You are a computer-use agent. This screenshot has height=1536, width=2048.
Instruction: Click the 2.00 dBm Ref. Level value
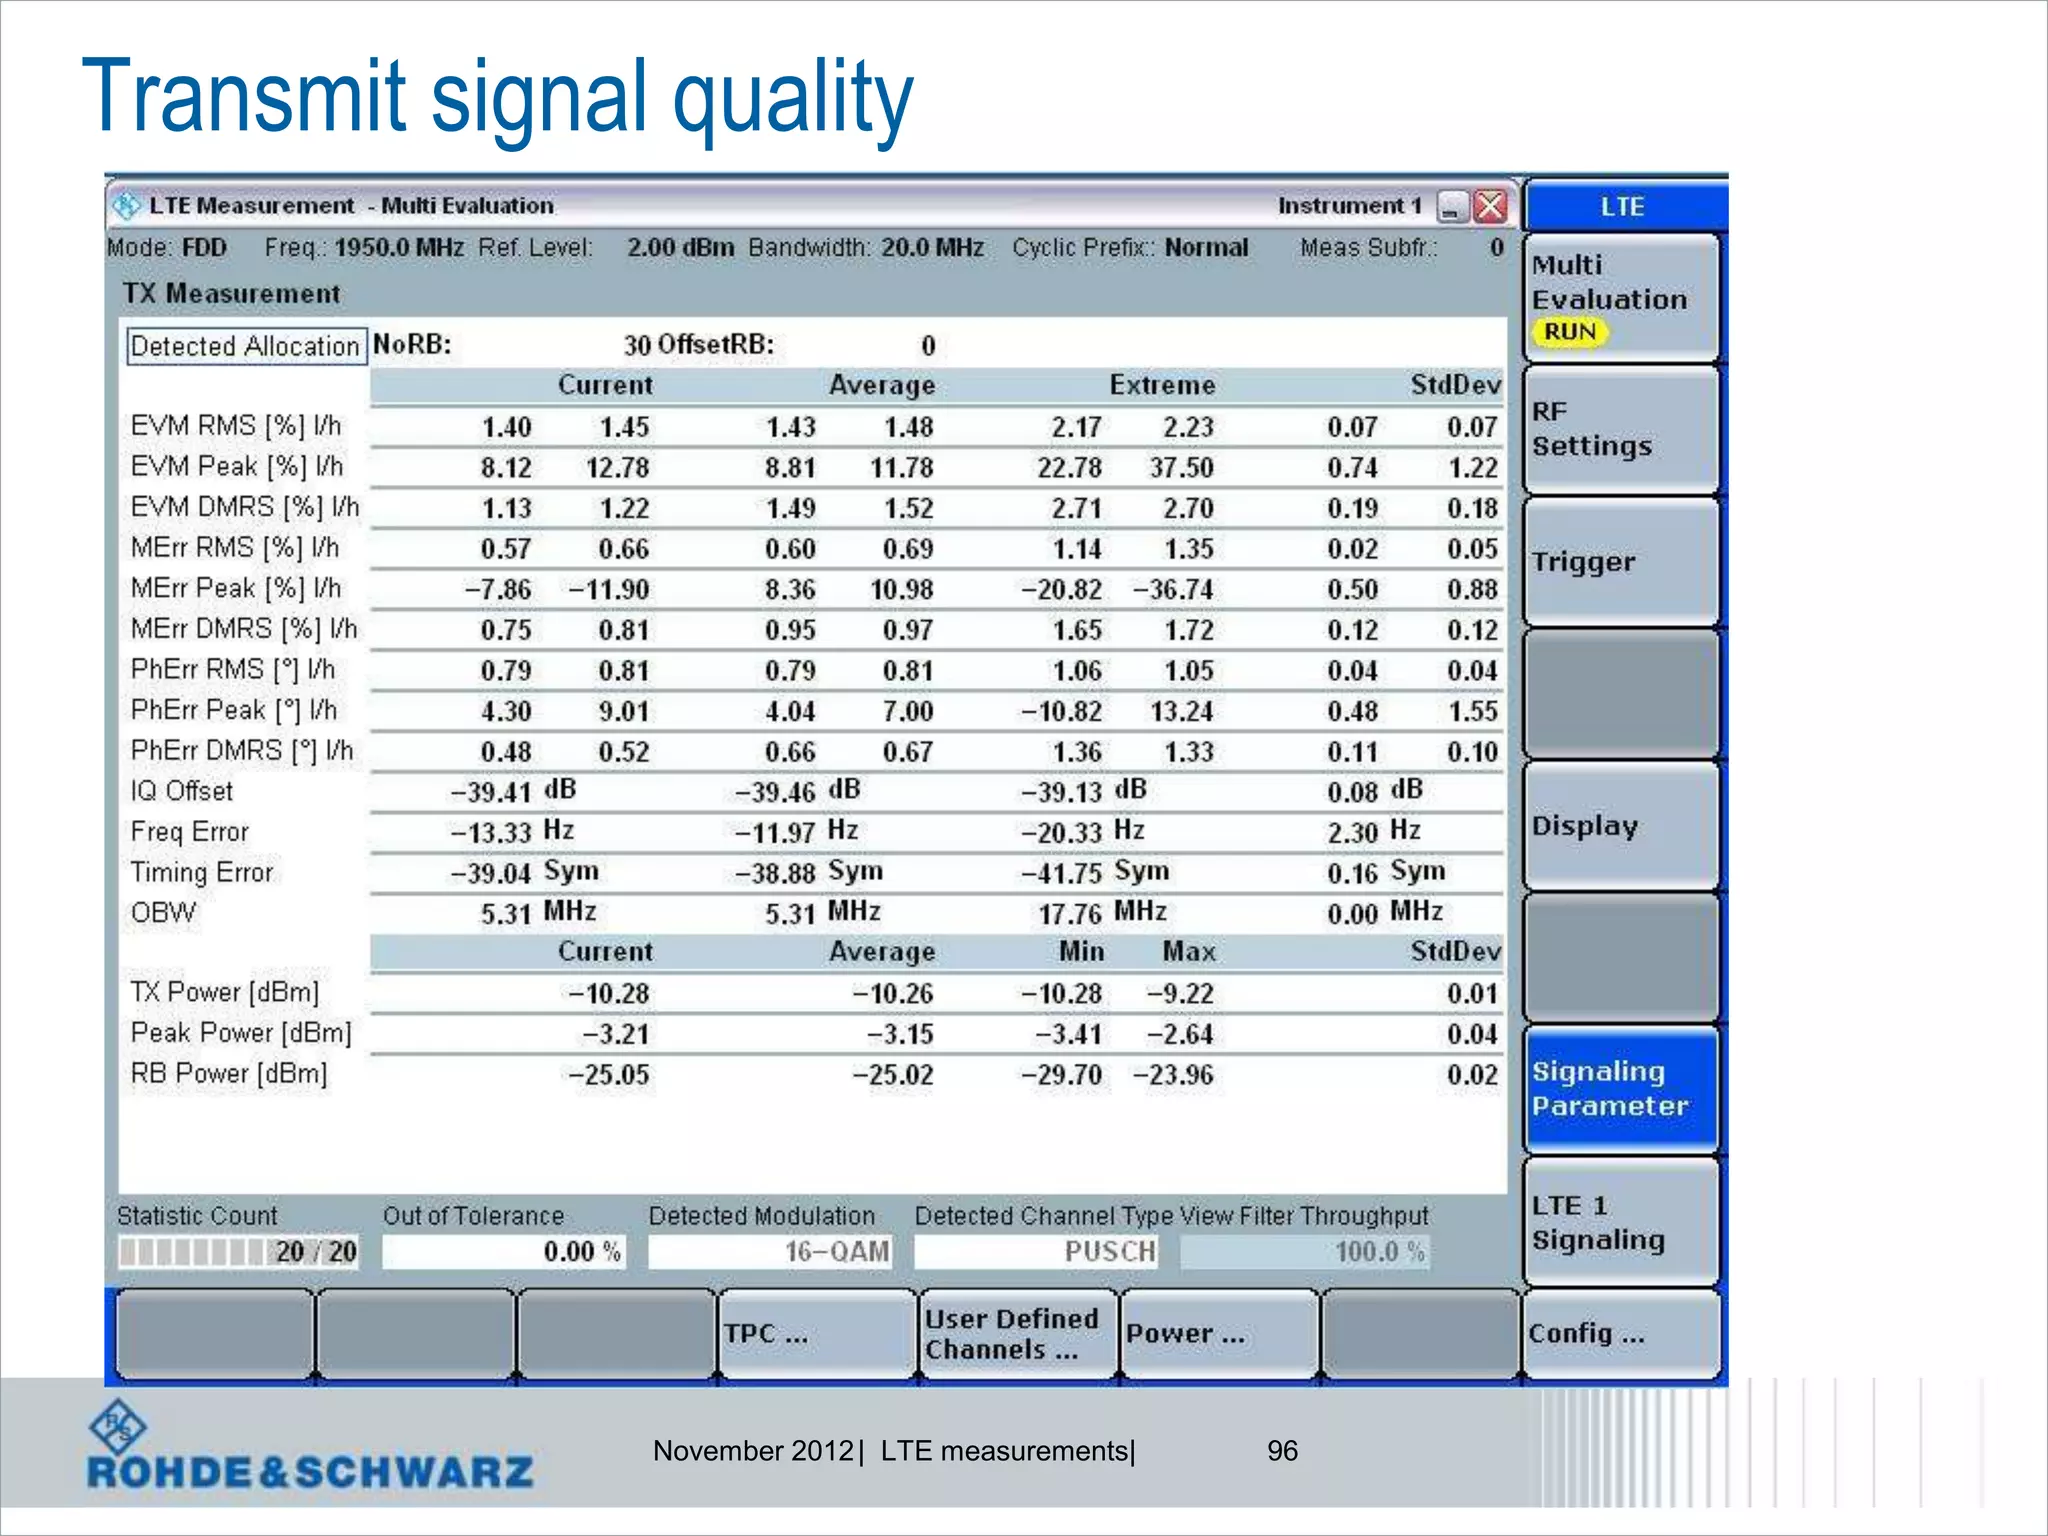click(x=680, y=247)
